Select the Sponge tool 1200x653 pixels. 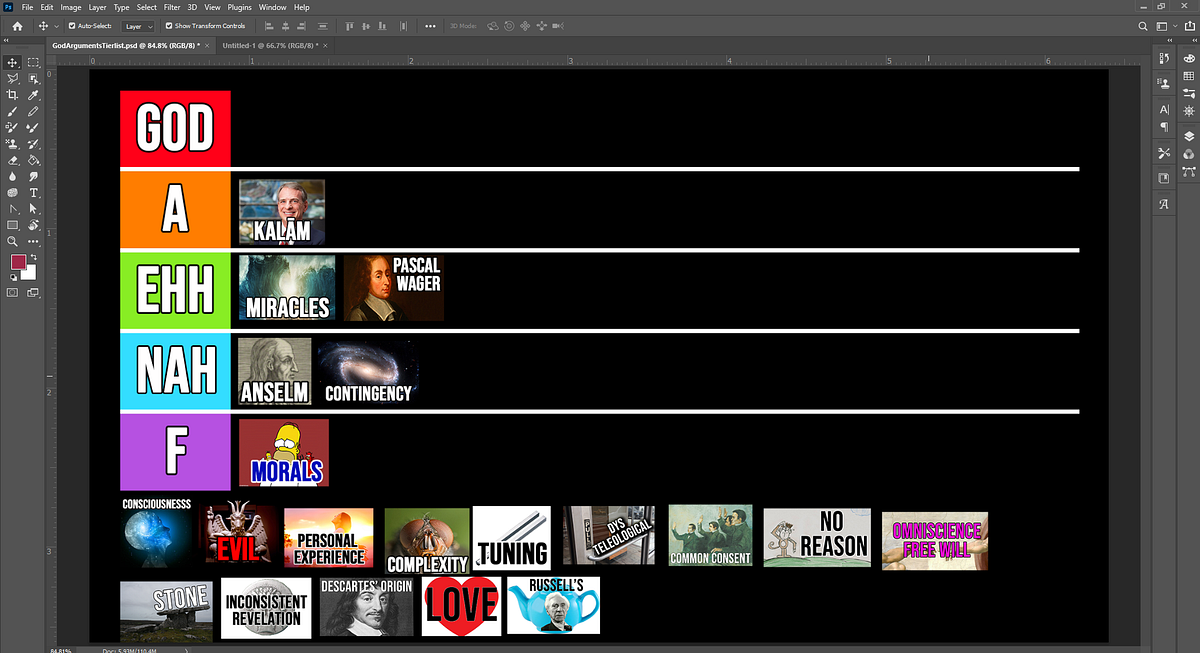pos(12,192)
